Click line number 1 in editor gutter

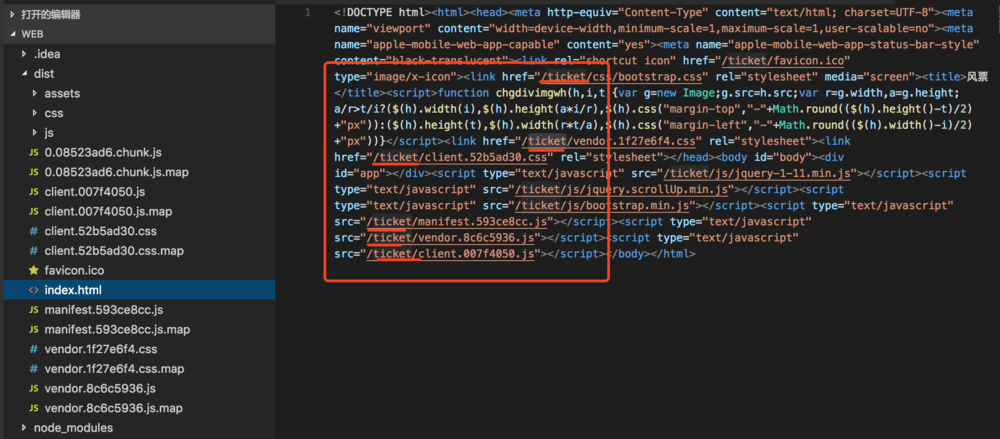[x=308, y=13]
